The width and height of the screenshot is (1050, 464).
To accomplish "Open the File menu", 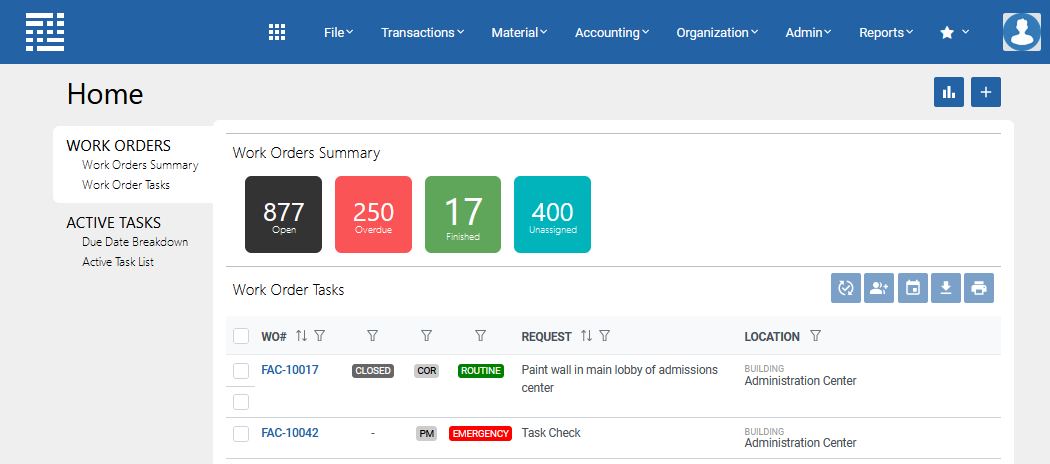I will 339,32.
